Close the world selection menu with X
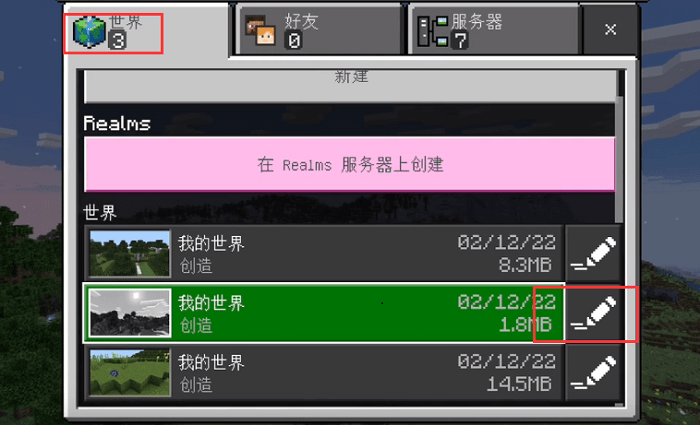The width and height of the screenshot is (700, 425). (610, 30)
